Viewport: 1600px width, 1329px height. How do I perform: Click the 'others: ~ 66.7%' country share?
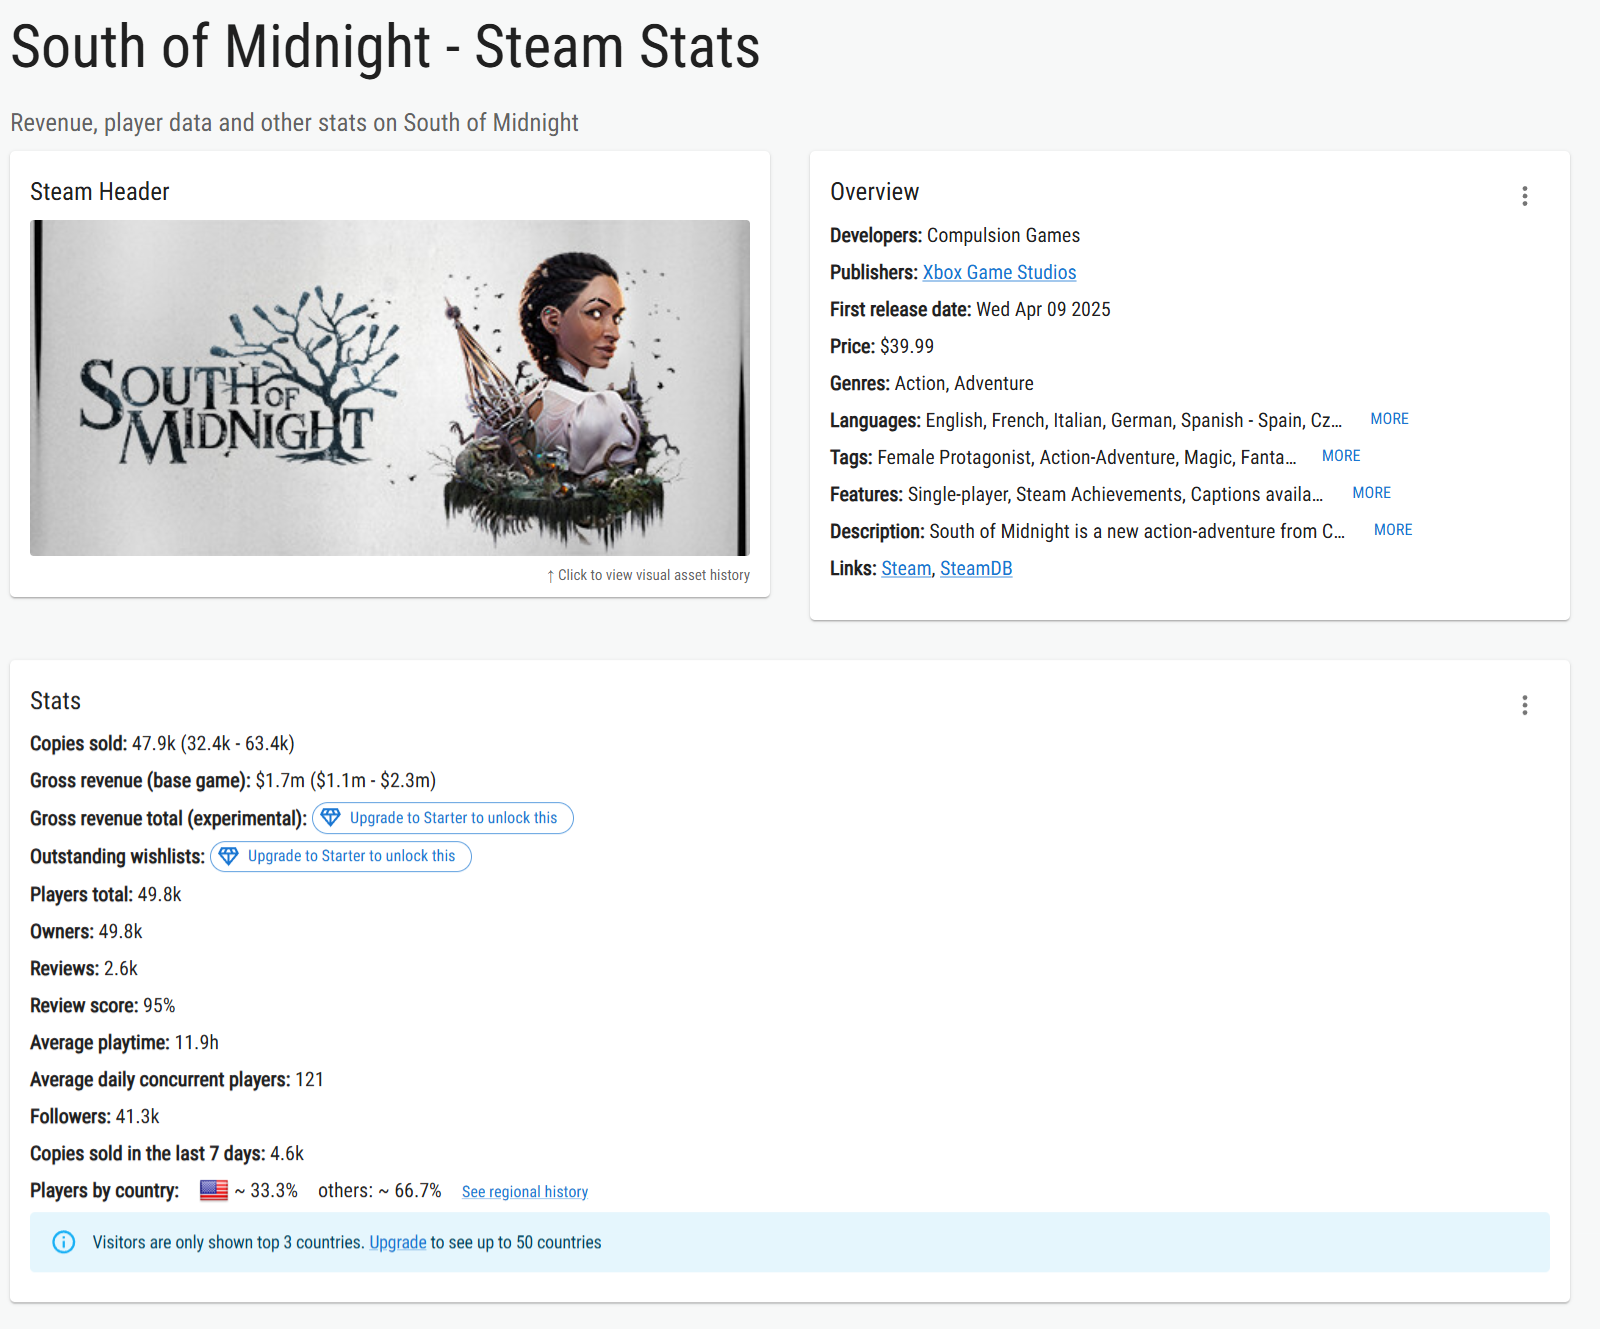pyautogui.click(x=380, y=1190)
